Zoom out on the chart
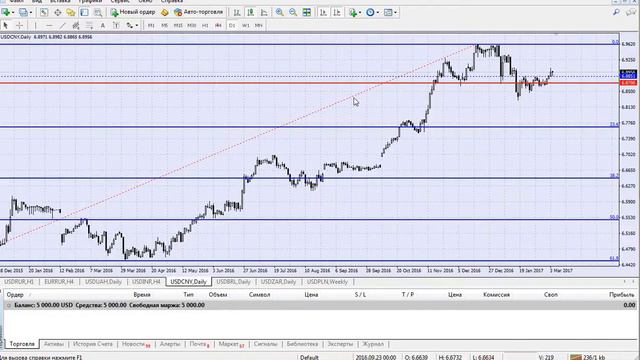The width and height of the screenshot is (640, 360). click(x=293, y=12)
